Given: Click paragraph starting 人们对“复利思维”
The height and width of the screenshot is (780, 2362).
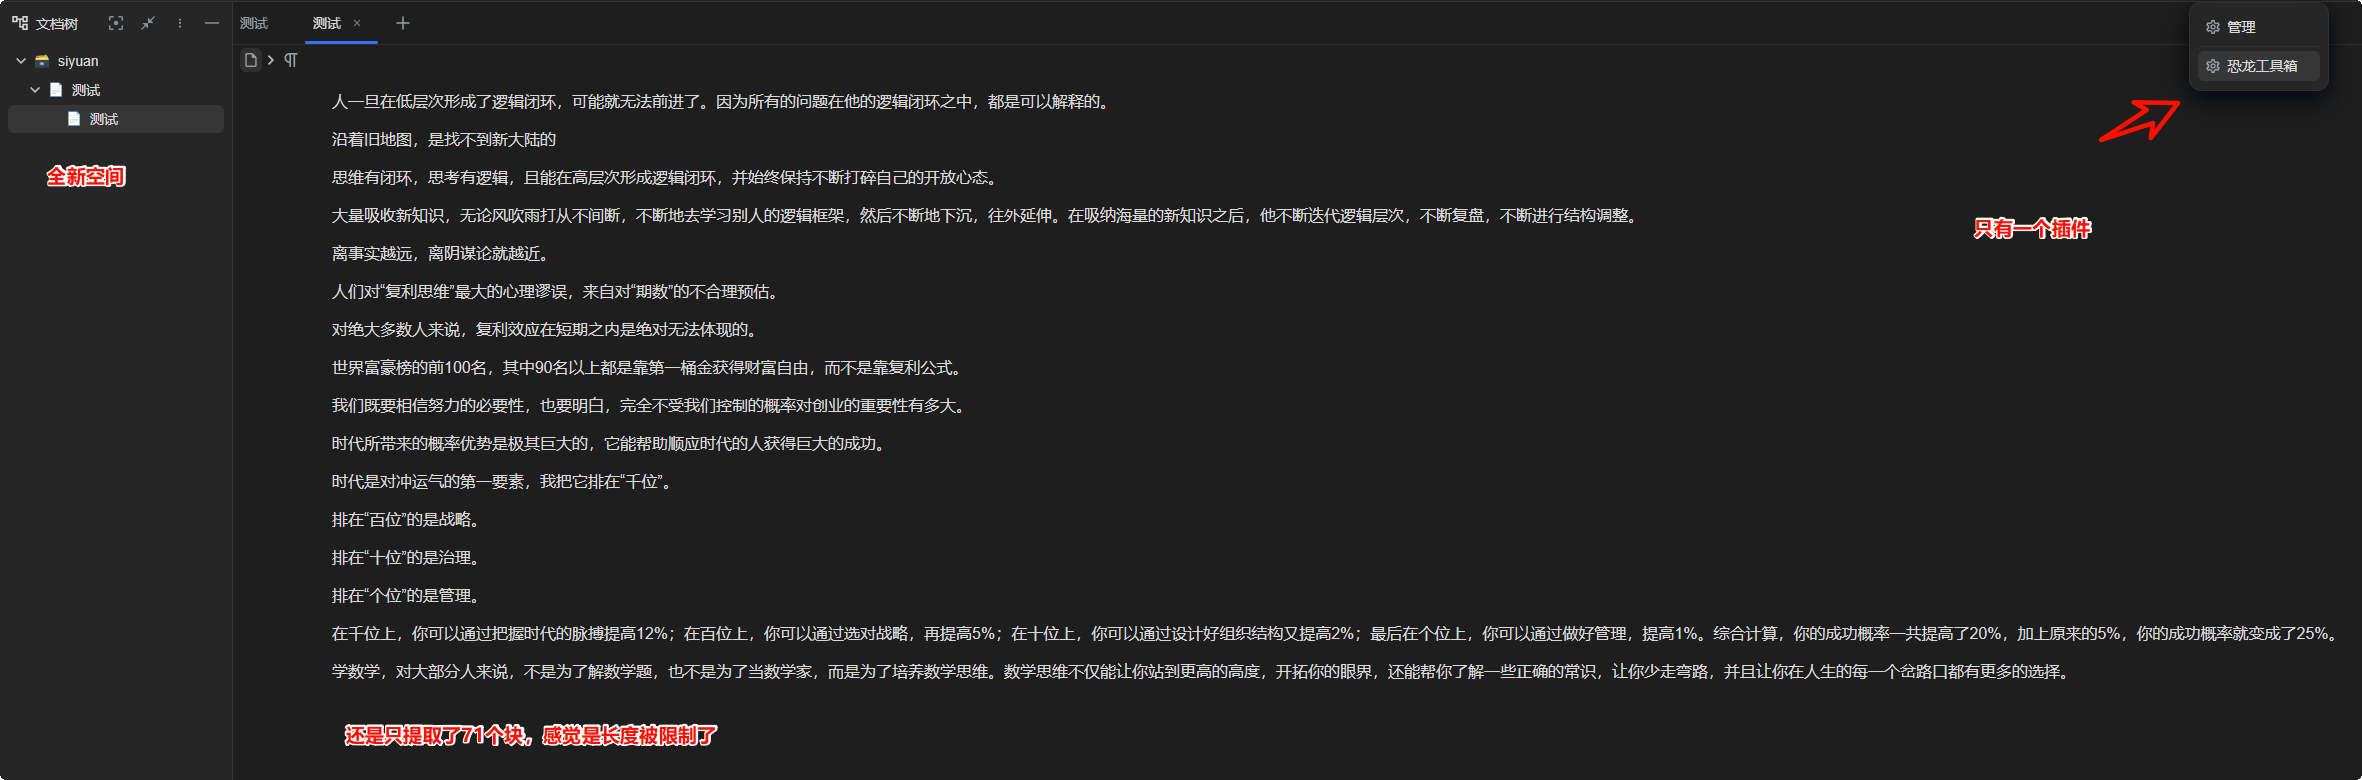Looking at the screenshot, I should click(558, 292).
